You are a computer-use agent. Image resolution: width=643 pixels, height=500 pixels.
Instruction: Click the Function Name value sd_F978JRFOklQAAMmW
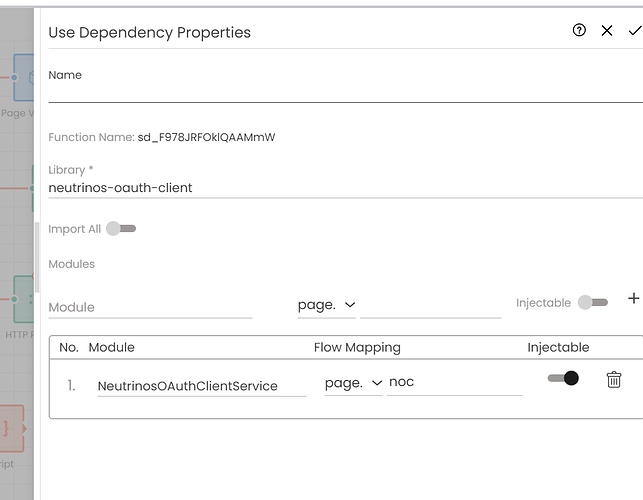206,137
